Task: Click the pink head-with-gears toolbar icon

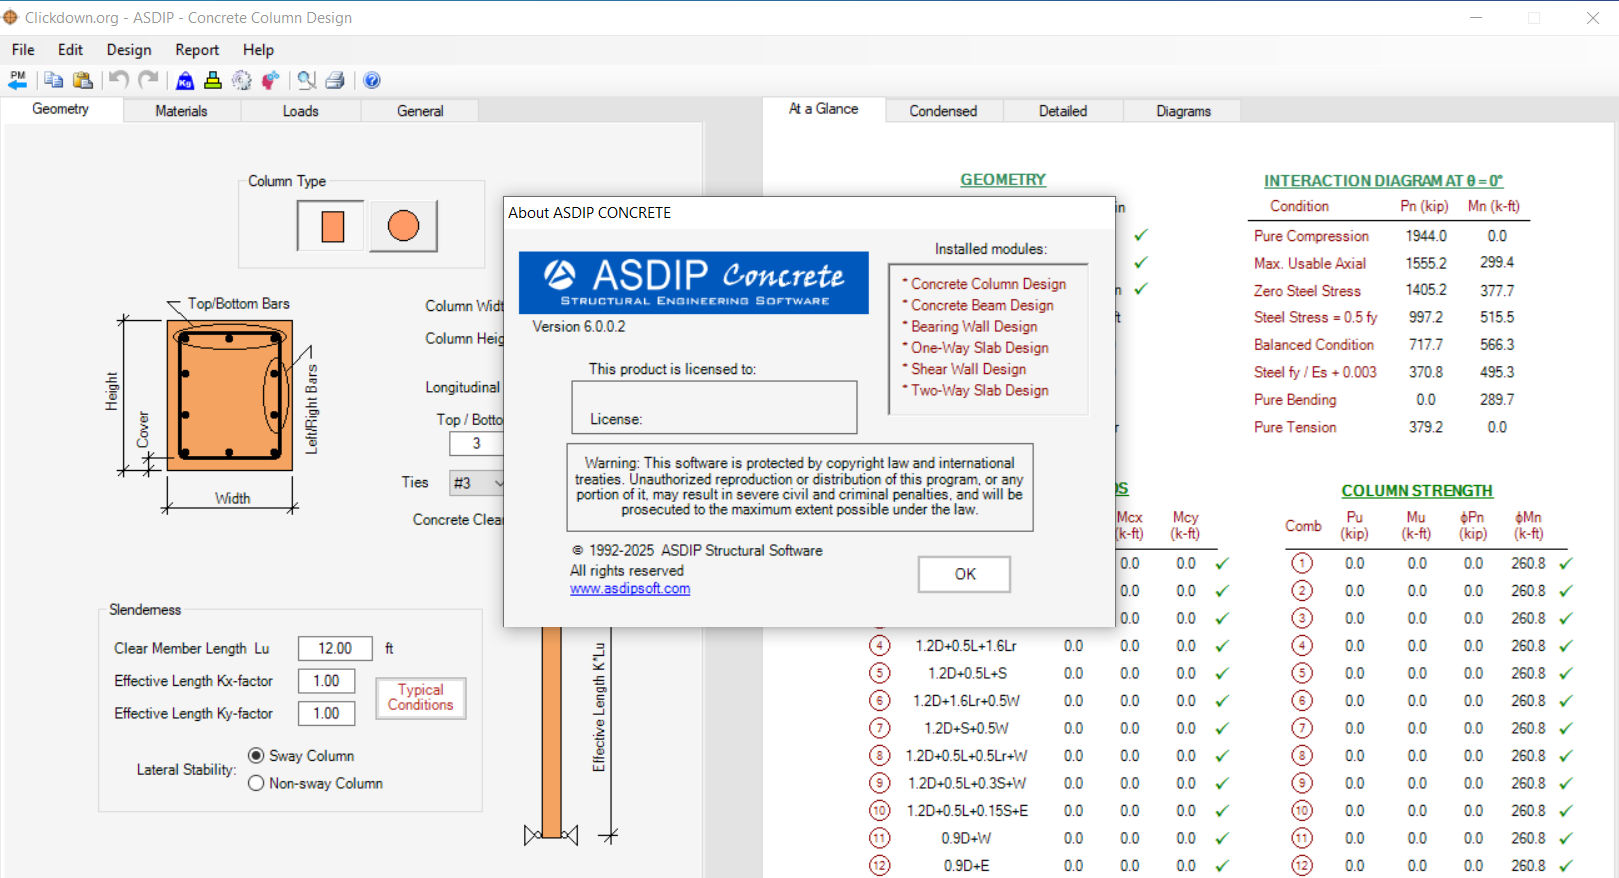Action: (270, 80)
